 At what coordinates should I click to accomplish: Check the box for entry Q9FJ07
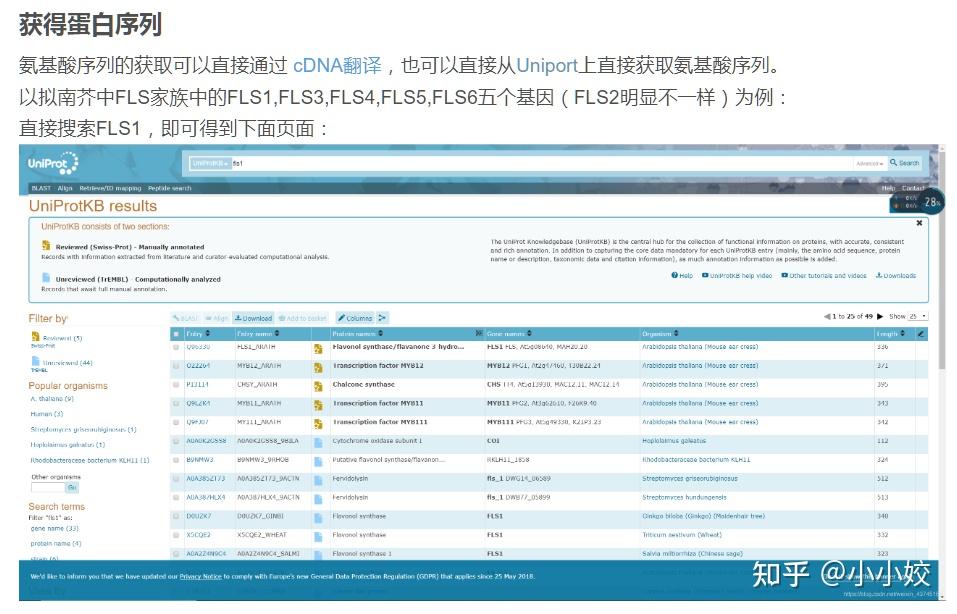(x=176, y=422)
